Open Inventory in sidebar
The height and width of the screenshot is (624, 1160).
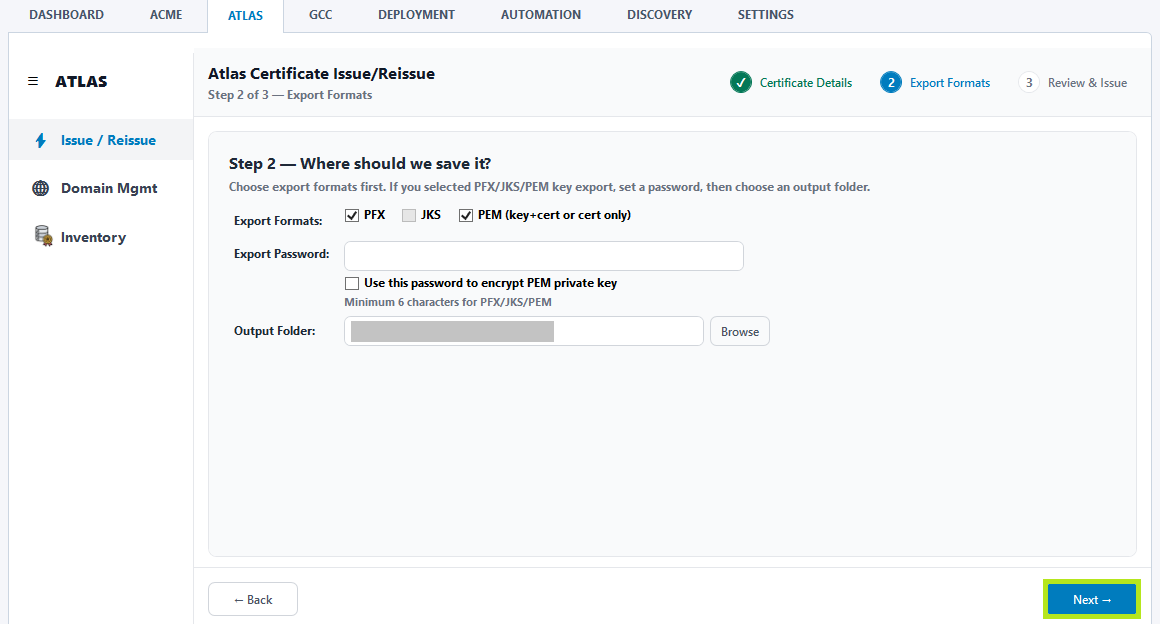[101, 237]
